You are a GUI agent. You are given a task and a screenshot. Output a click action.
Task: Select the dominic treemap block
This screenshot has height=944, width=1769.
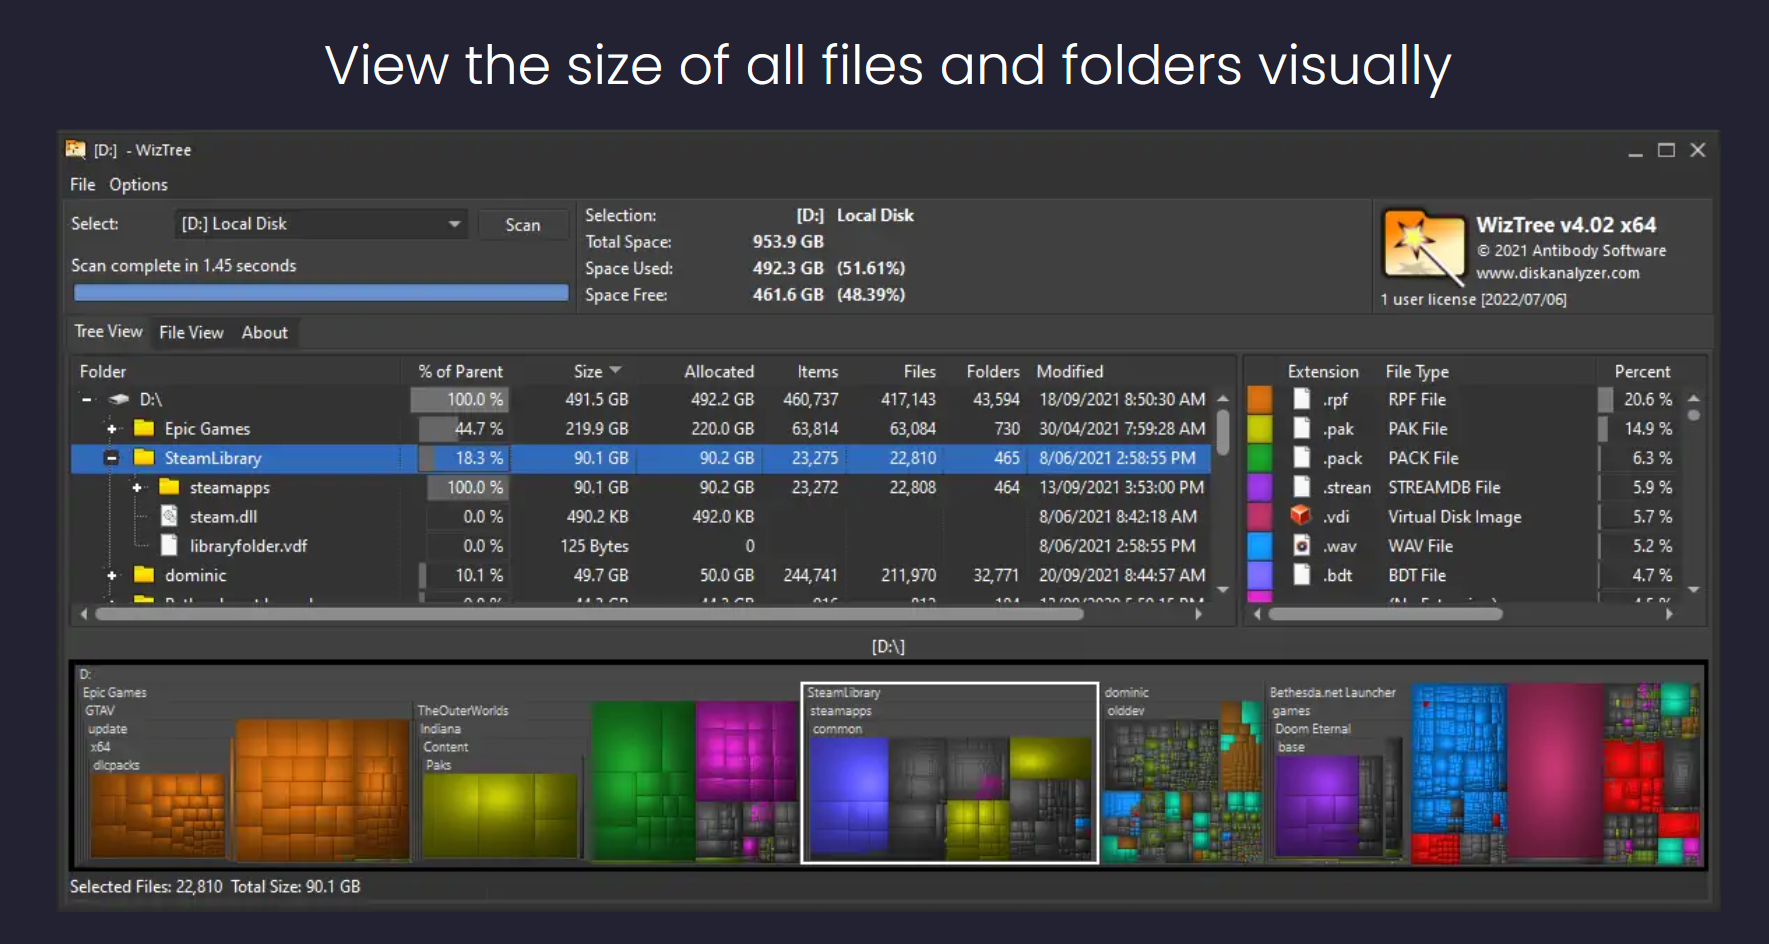tap(1182, 775)
